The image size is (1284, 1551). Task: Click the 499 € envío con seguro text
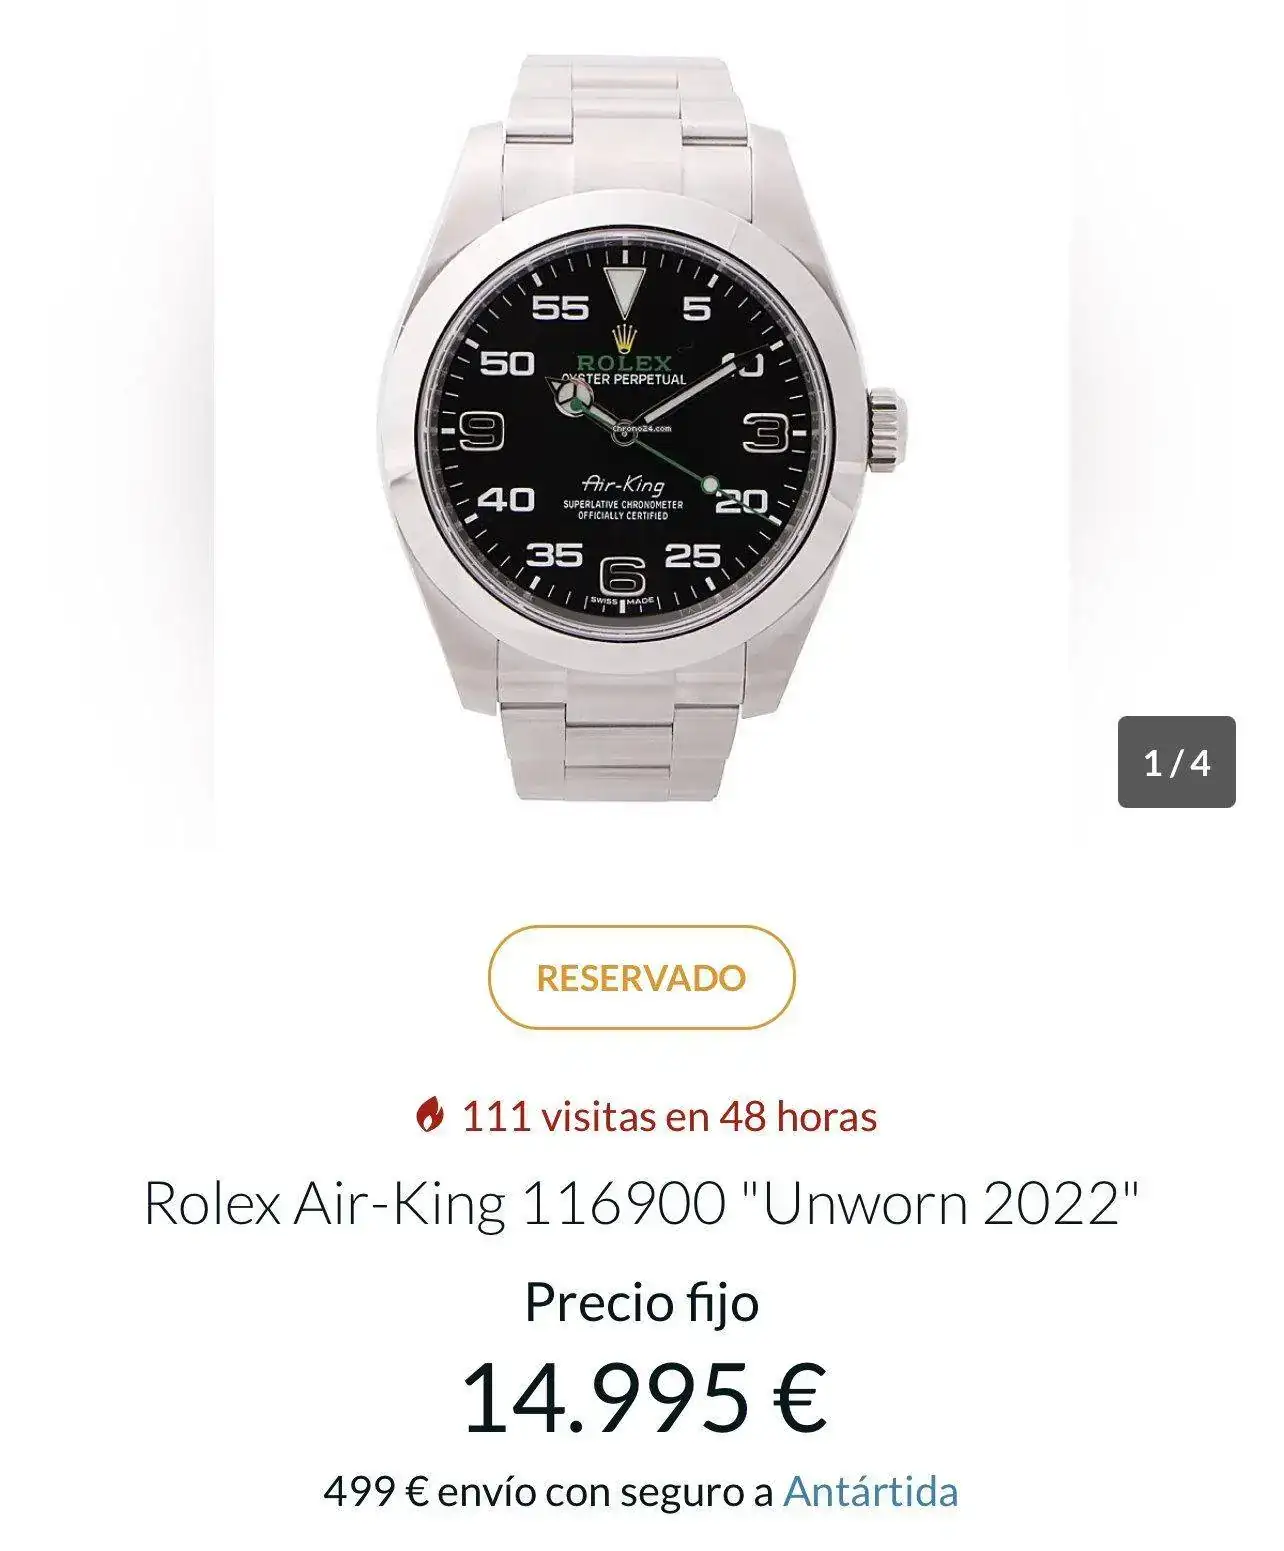(x=548, y=1491)
